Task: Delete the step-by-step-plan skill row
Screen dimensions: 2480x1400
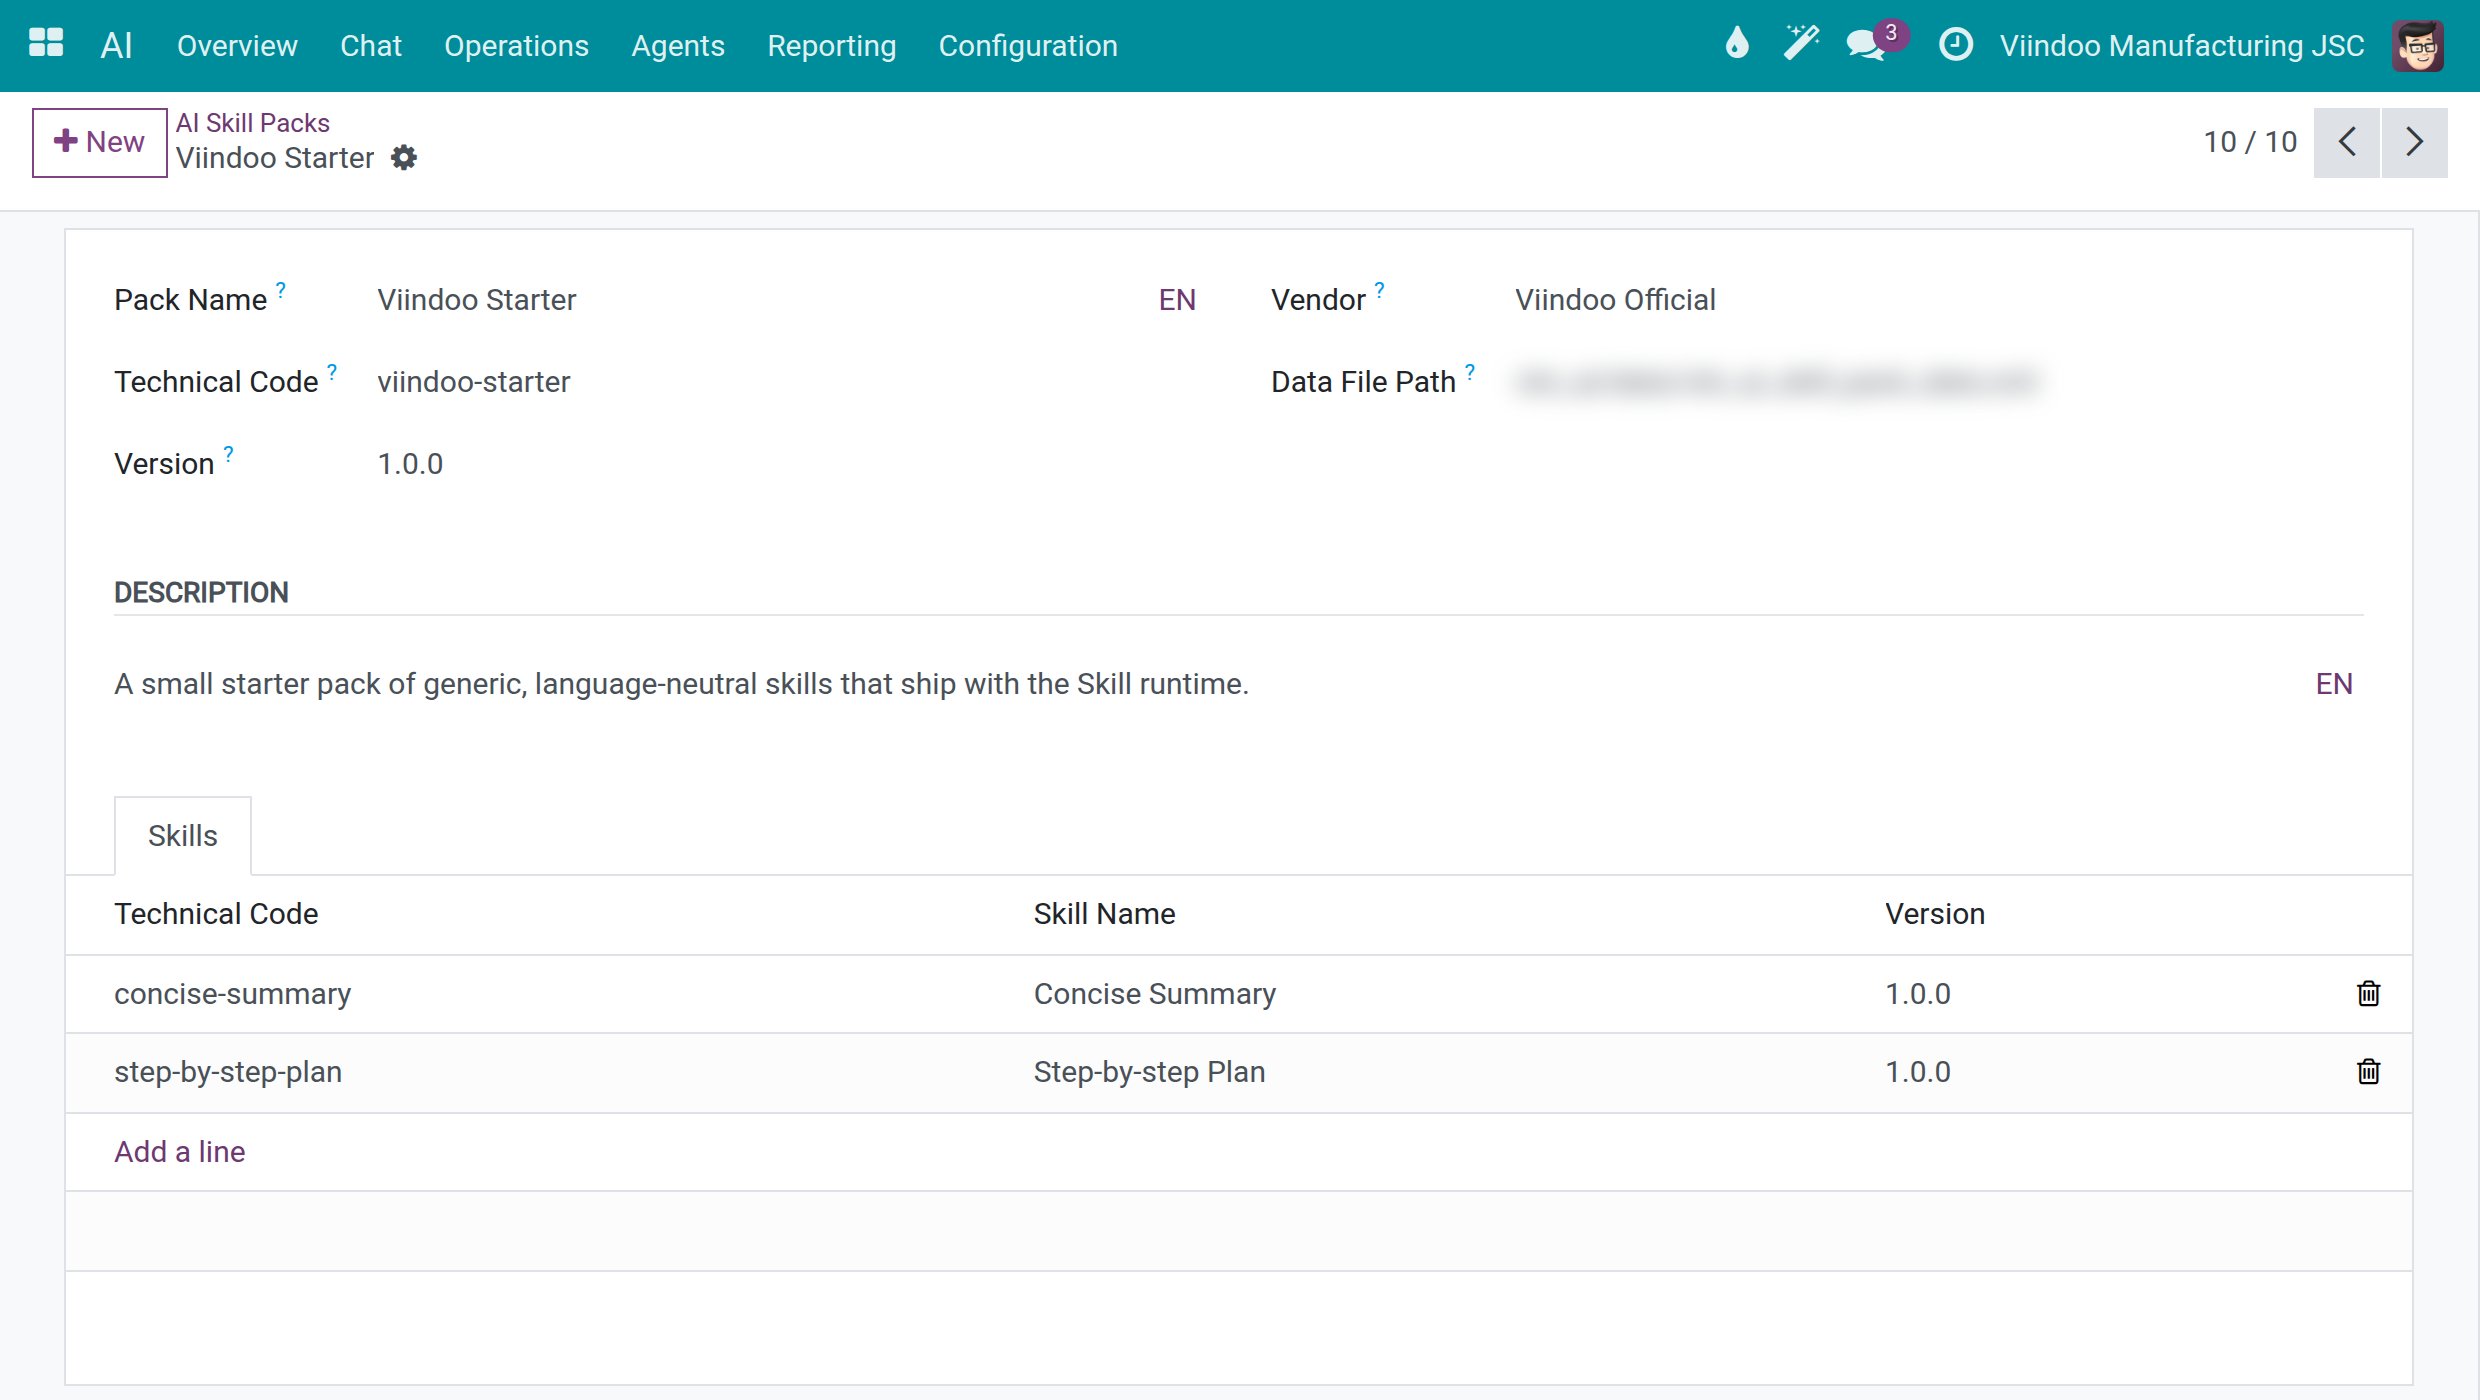Action: click(x=2368, y=1071)
